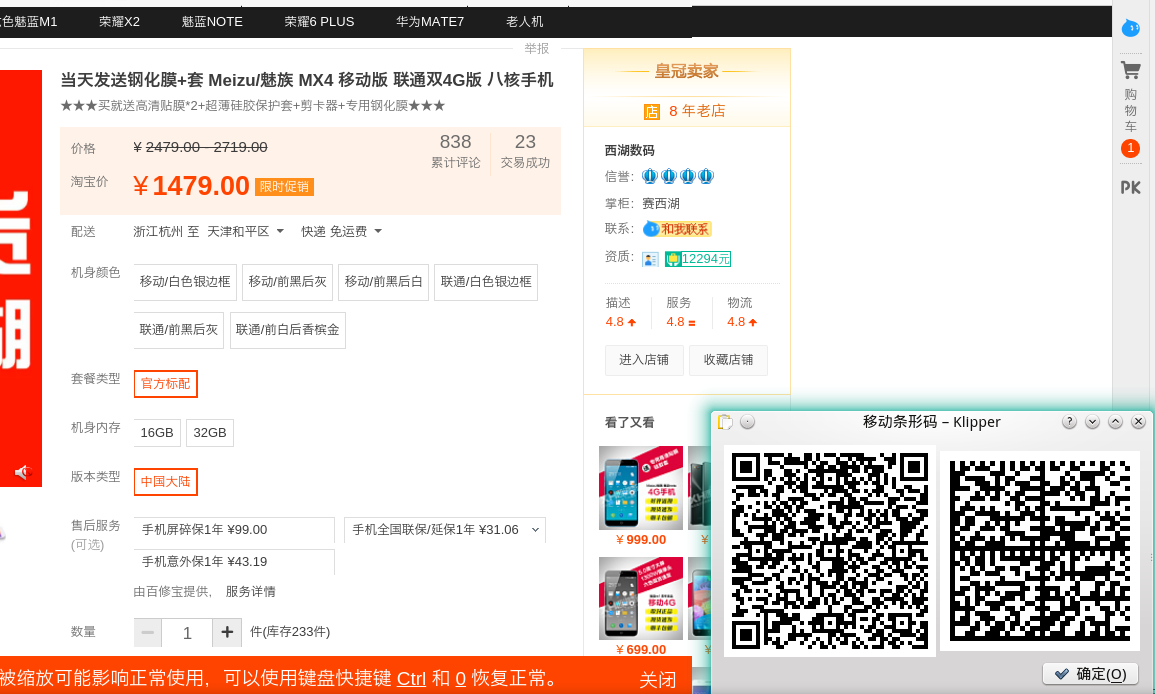Click the round pin button in Klipper title bar
Viewport: 1155px width, 694px height.
tap(748, 421)
